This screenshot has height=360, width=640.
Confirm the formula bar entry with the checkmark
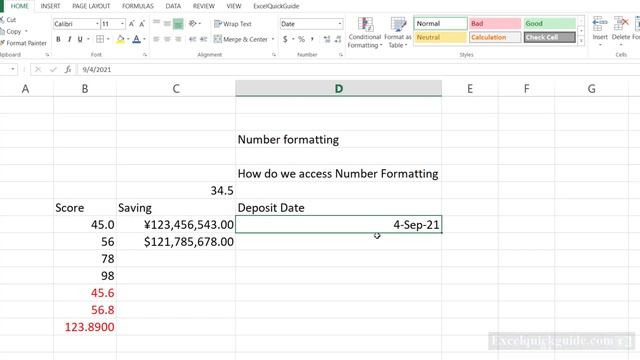53,69
